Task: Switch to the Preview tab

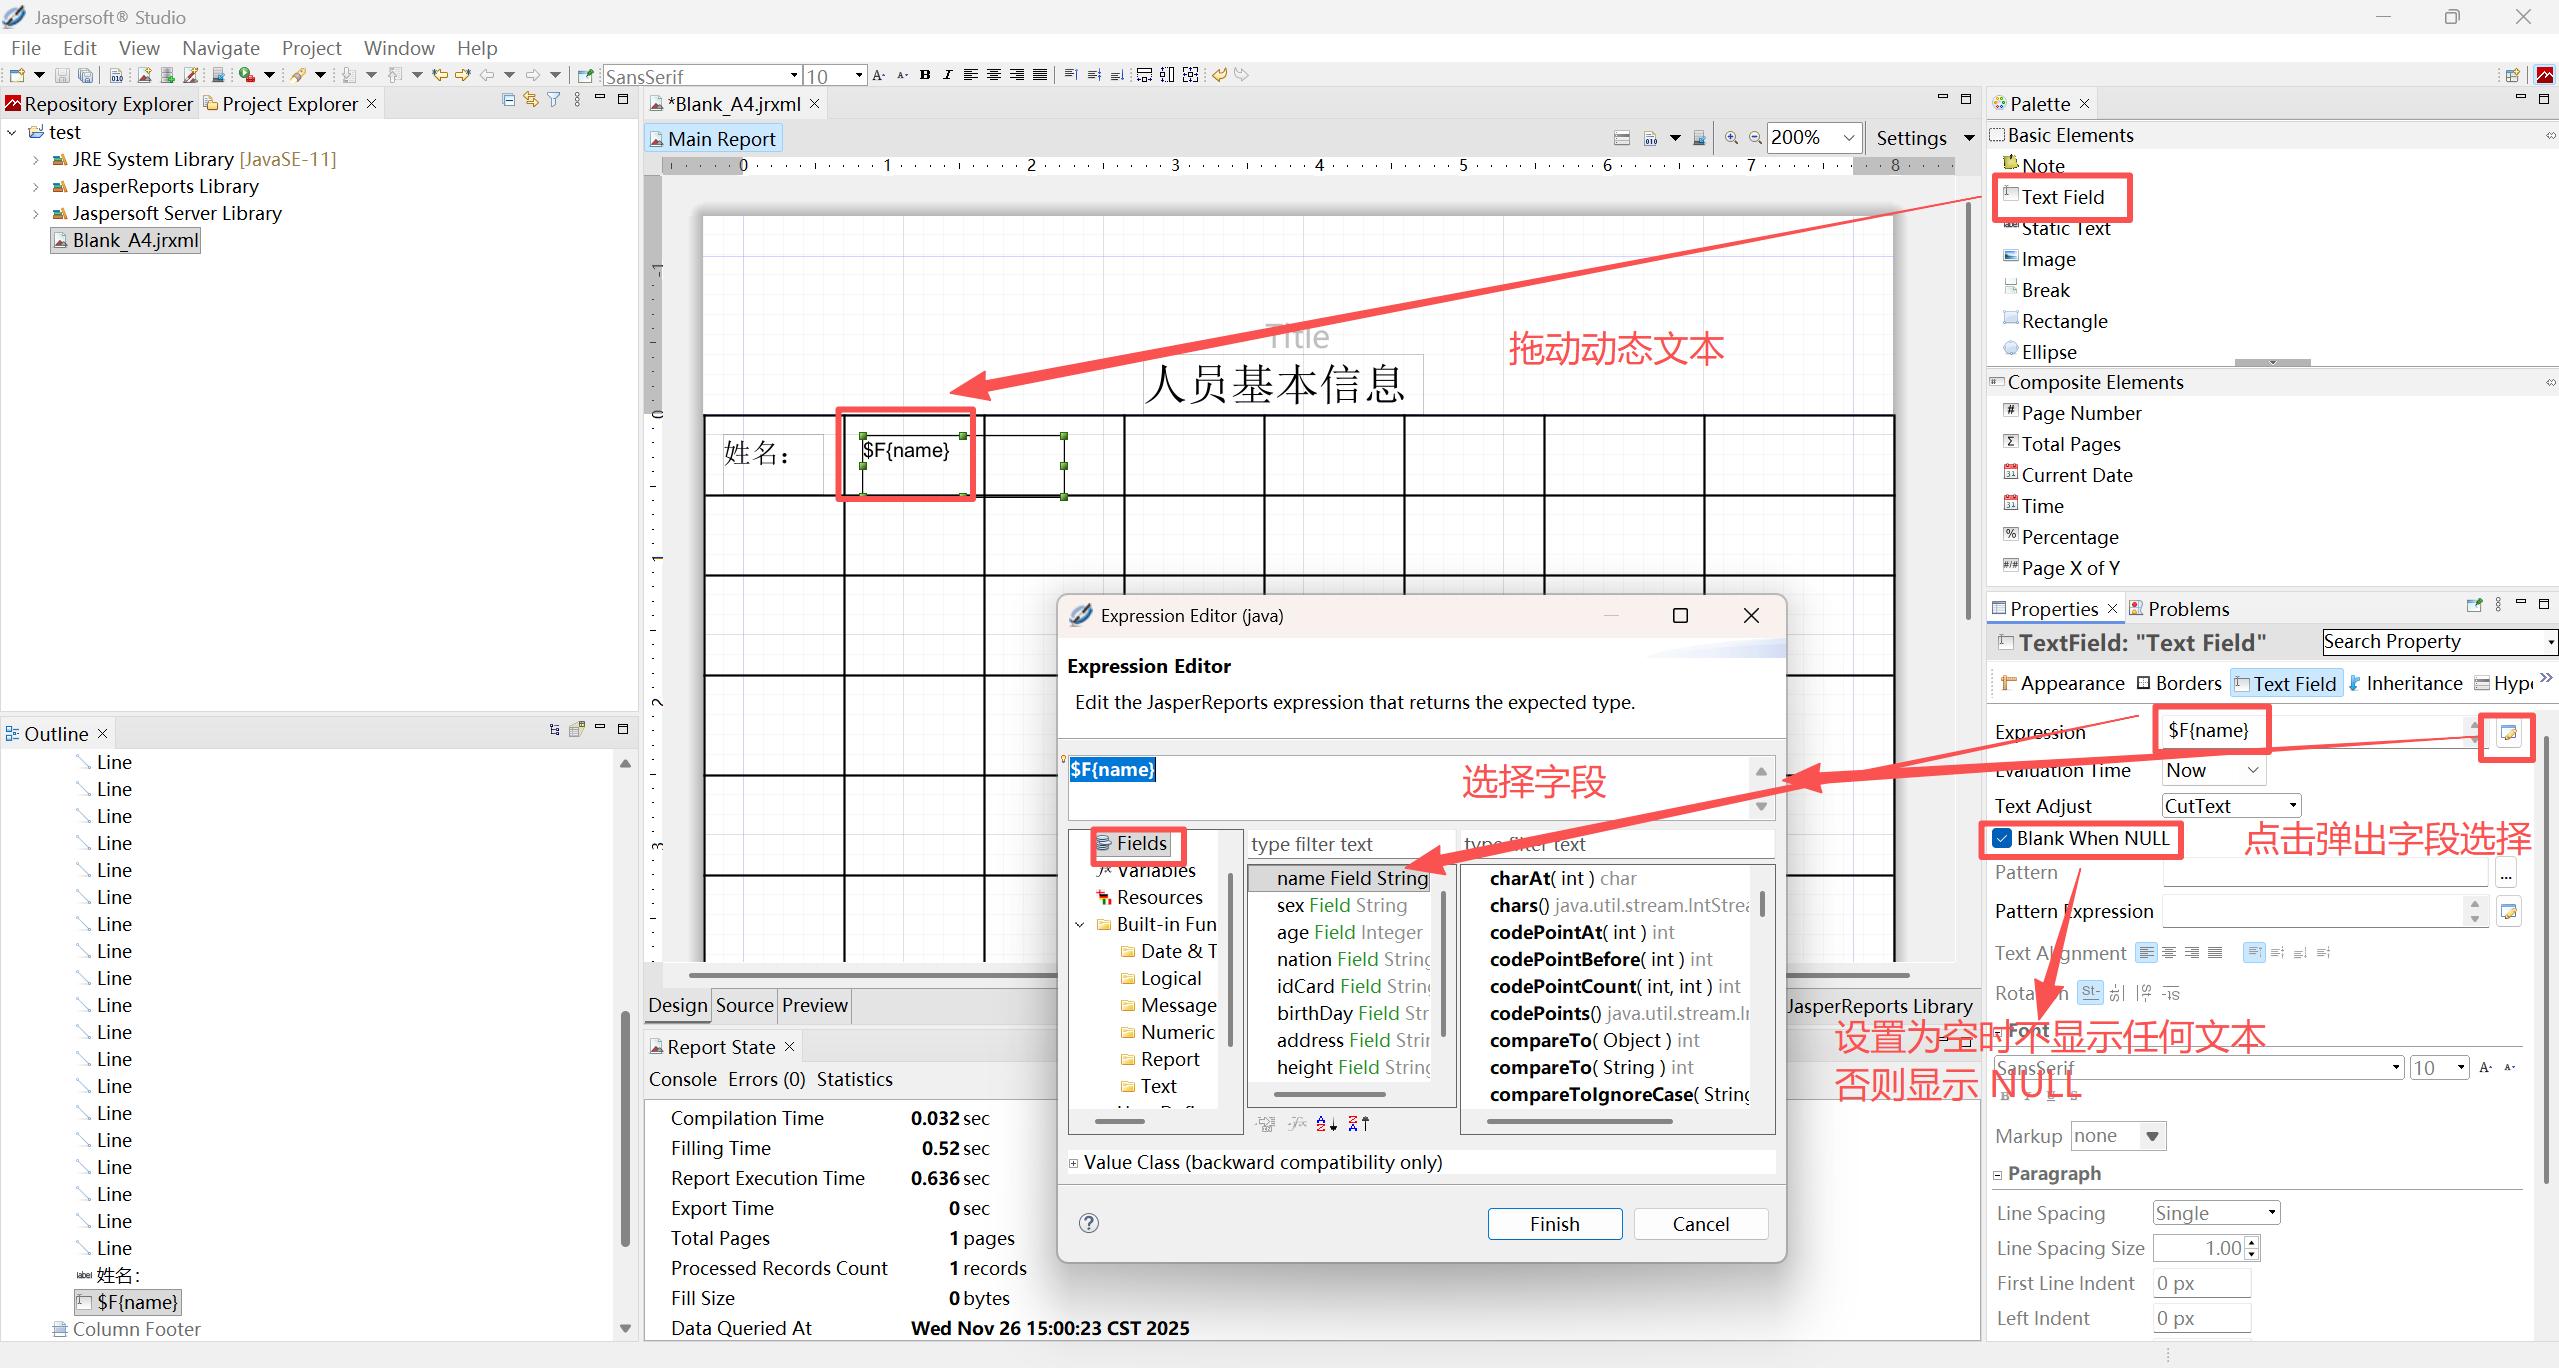Action: click(814, 1005)
